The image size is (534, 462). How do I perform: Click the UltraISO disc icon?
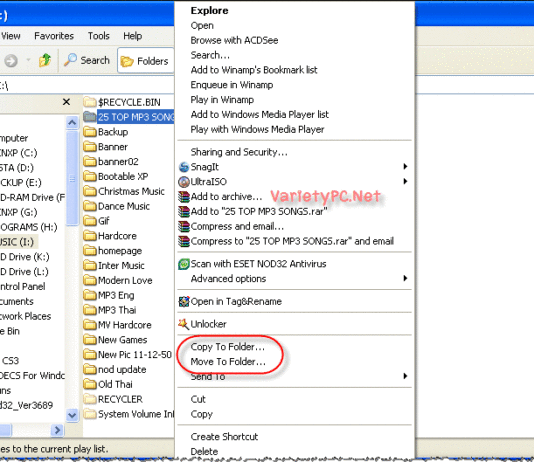[184, 182]
